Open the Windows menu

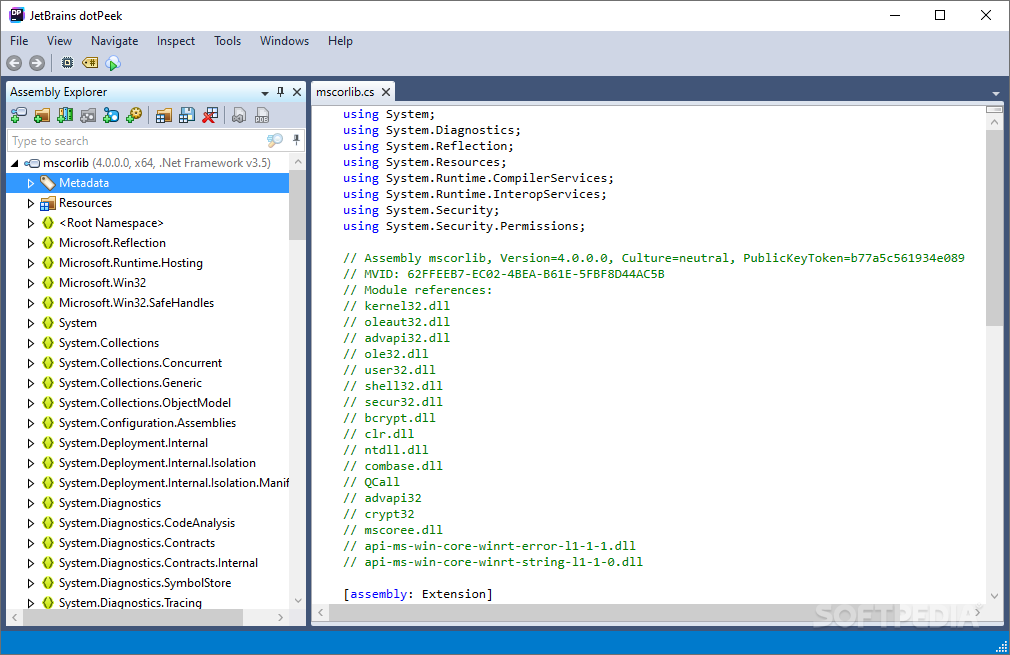pyautogui.click(x=284, y=41)
